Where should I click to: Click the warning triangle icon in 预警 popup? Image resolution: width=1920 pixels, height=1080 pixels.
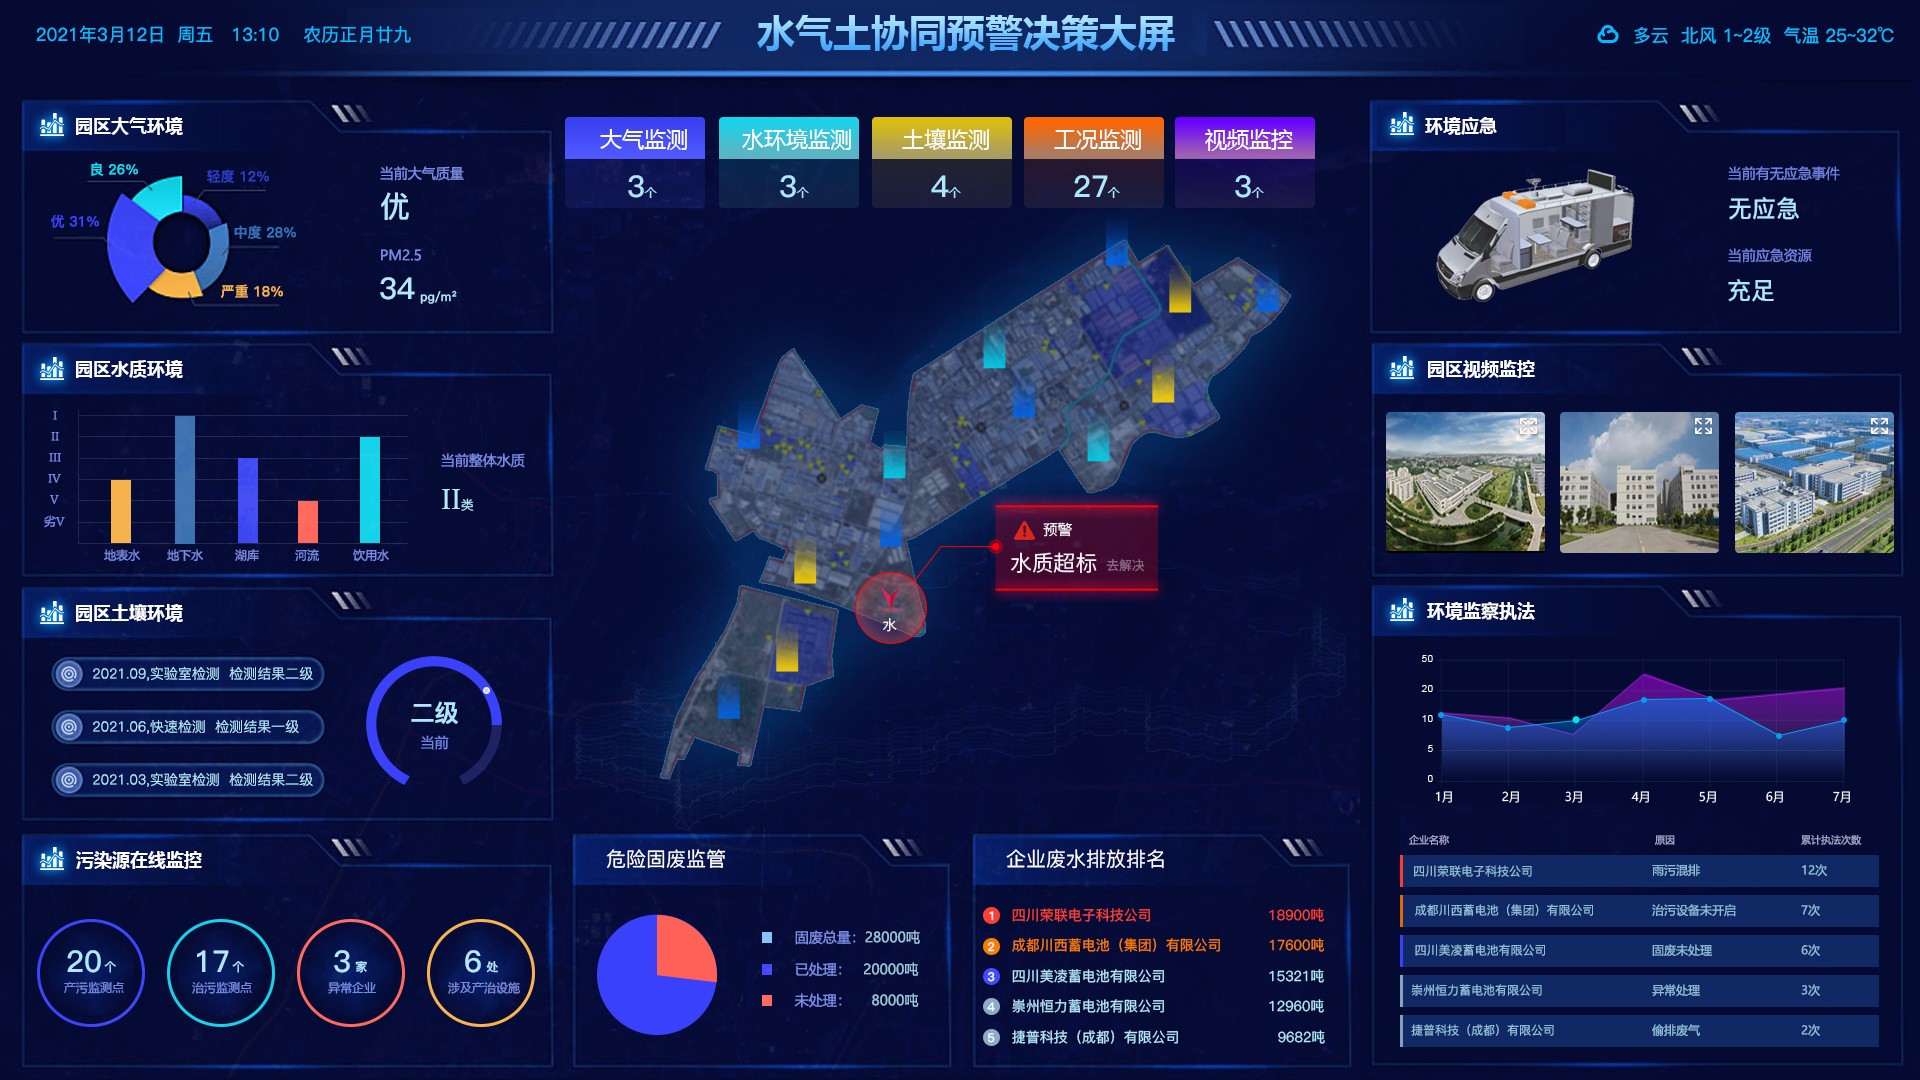pyautogui.click(x=1024, y=530)
